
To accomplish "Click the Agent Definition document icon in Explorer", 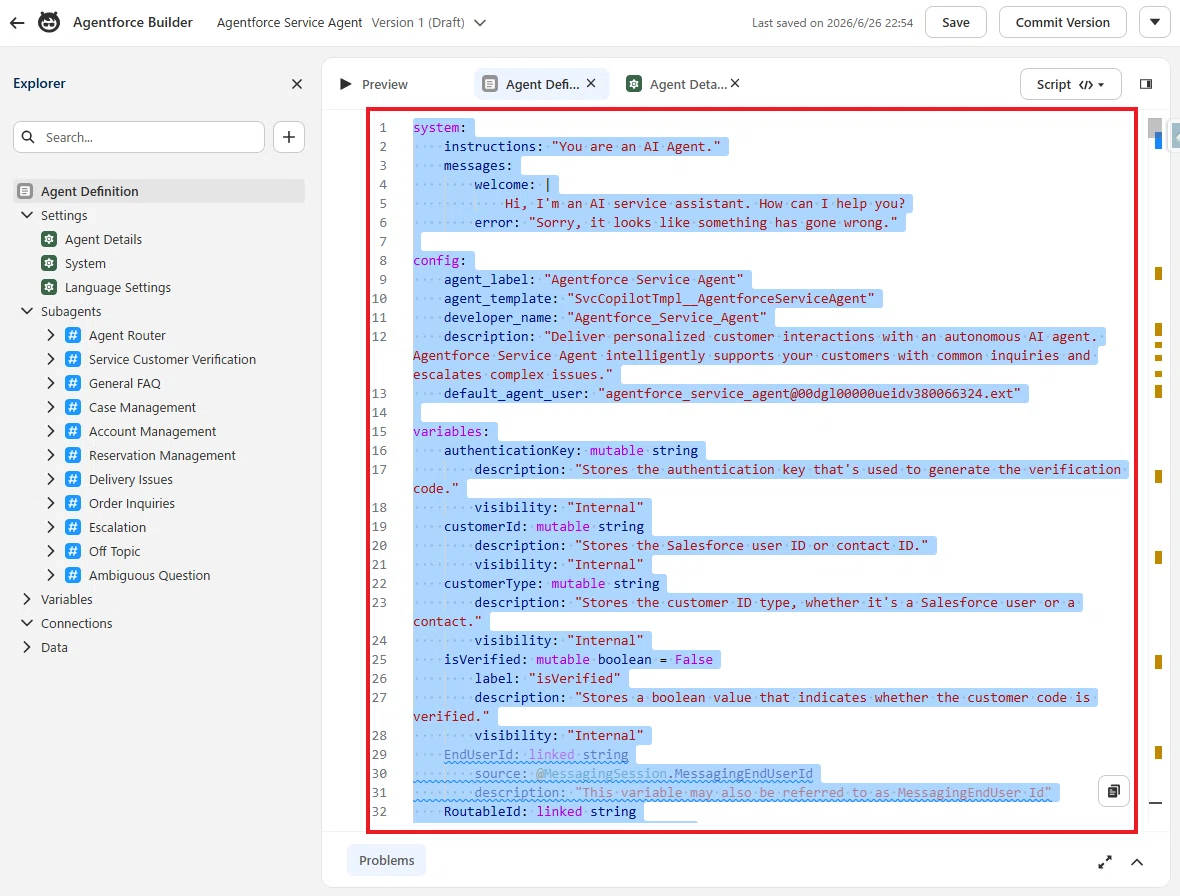I will click(25, 191).
